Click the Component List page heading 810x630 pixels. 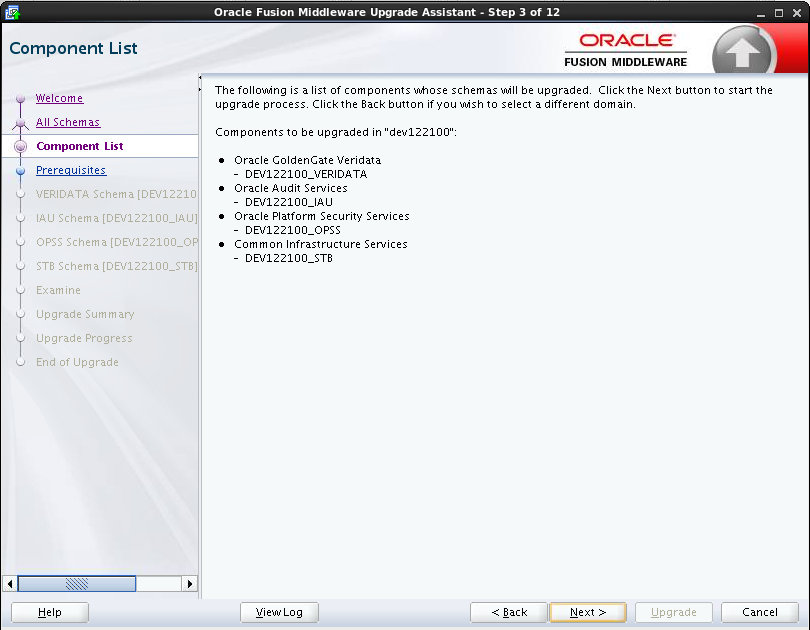tap(73, 48)
